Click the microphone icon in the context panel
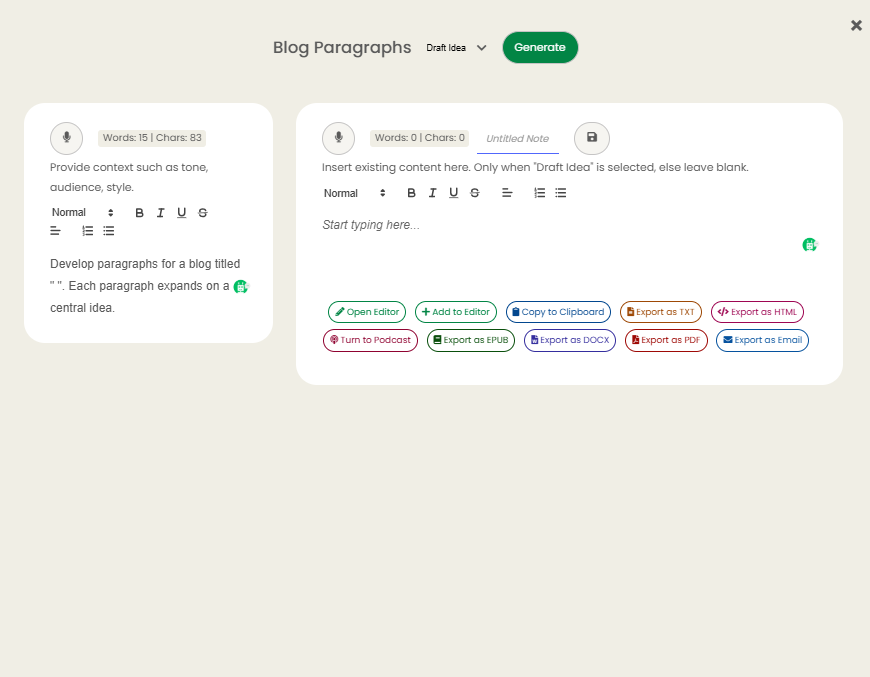The height and width of the screenshot is (677, 870). 67,138
